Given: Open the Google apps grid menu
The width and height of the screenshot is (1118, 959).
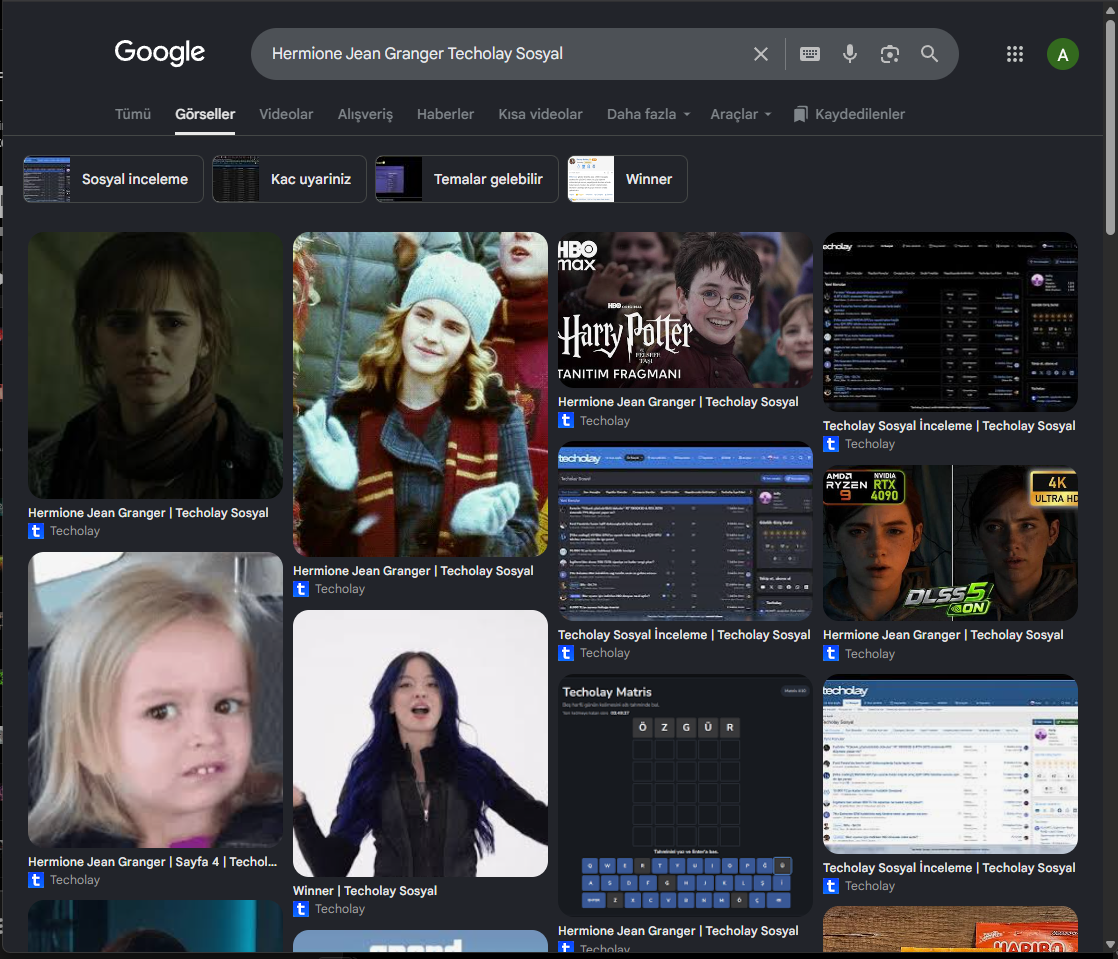Looking at the screenshot, I should (x=1015, y=54).
